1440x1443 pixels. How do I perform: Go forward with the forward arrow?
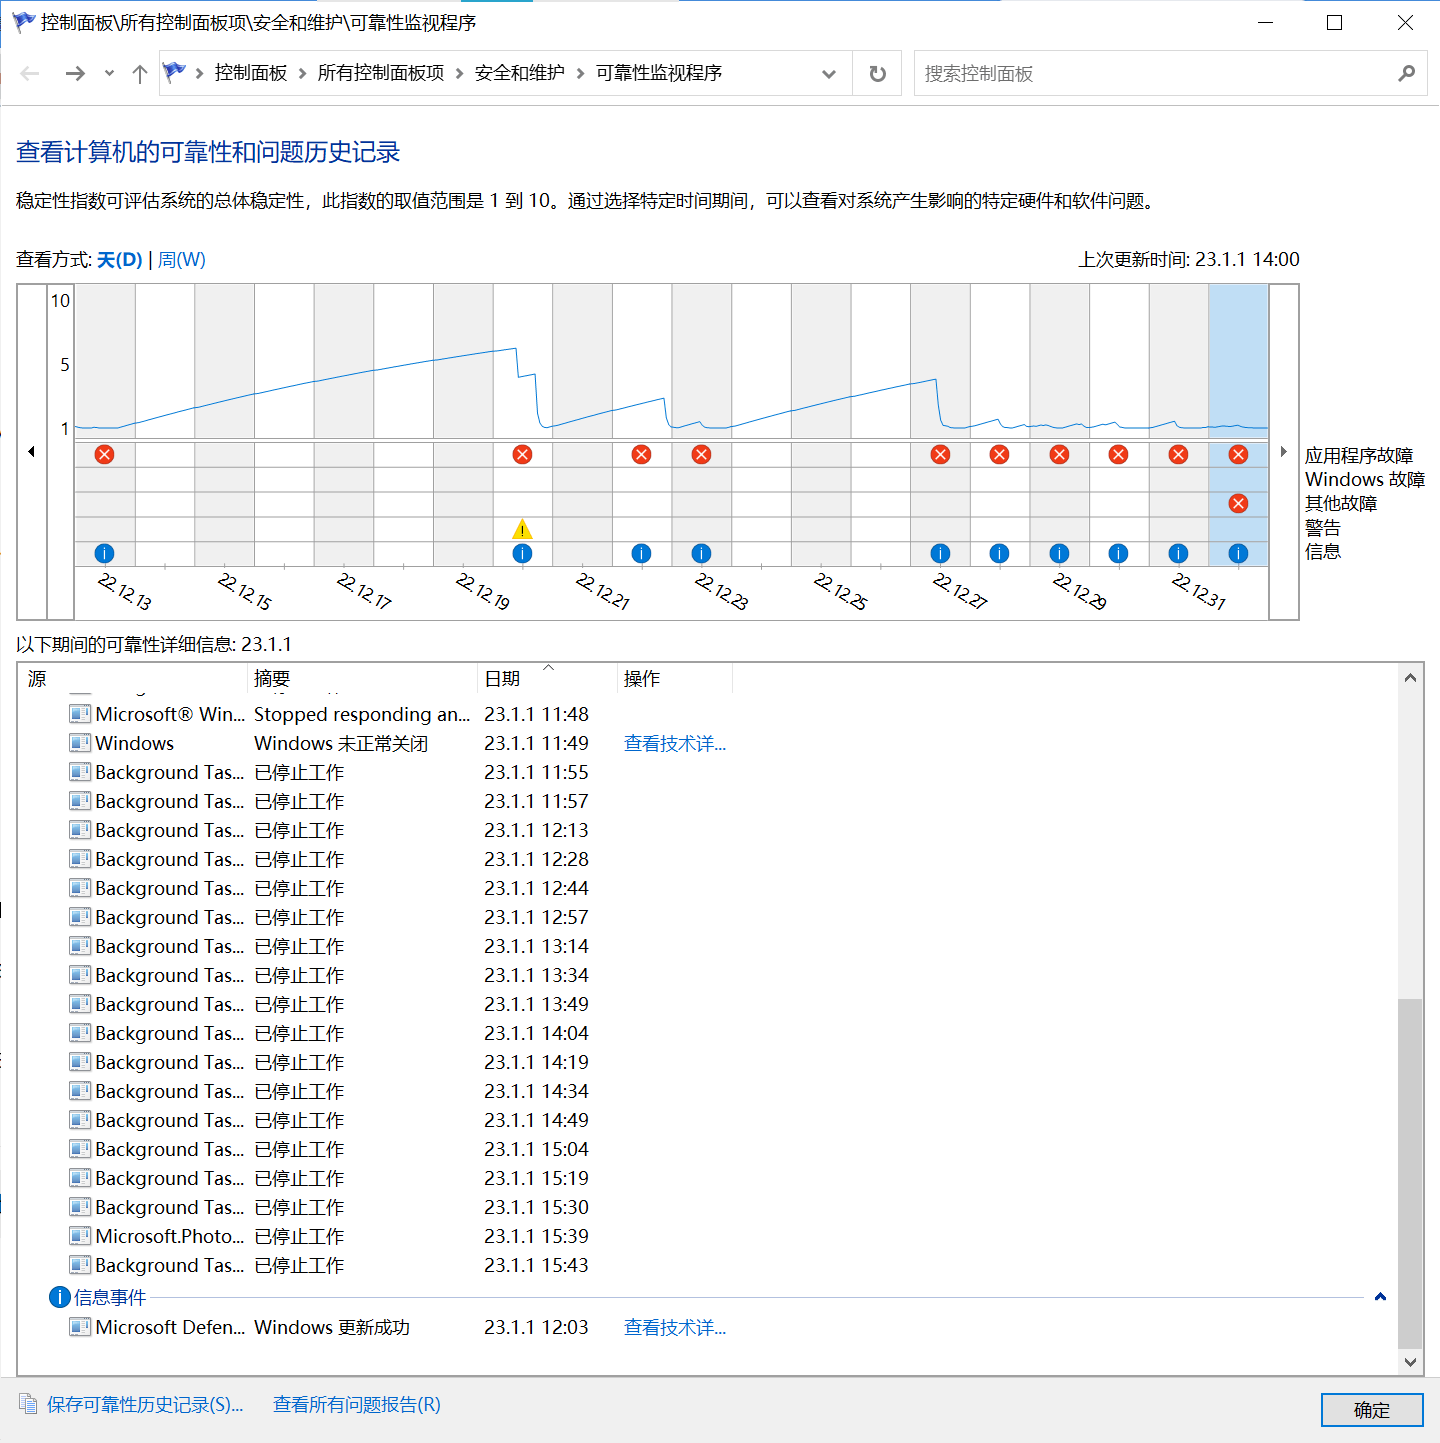pyautogui.click(x=75, y=74)
